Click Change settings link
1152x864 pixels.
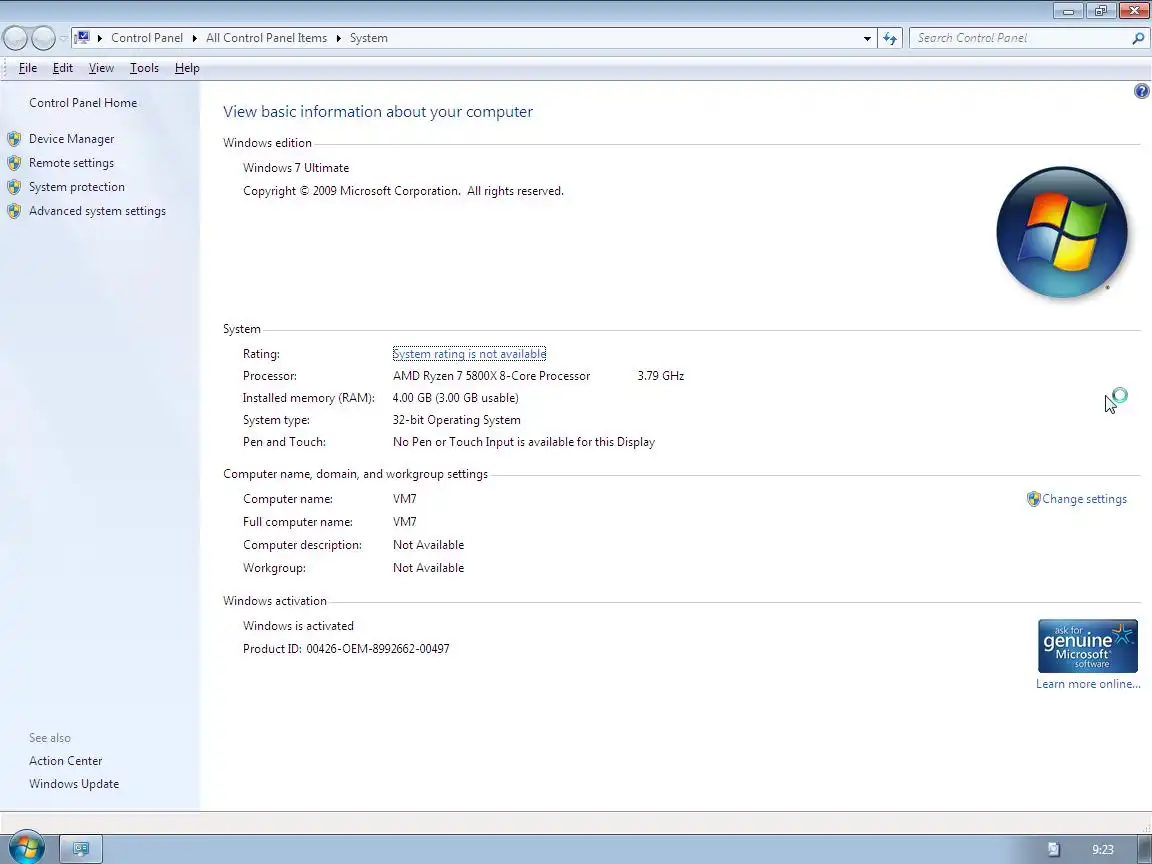[1084, 499]
